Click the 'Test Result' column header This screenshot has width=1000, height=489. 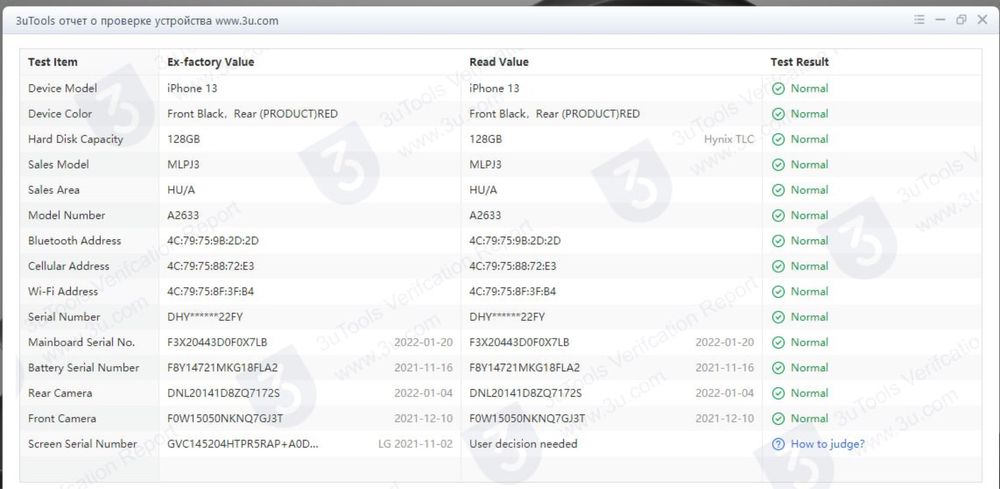[x=800, y=62]
